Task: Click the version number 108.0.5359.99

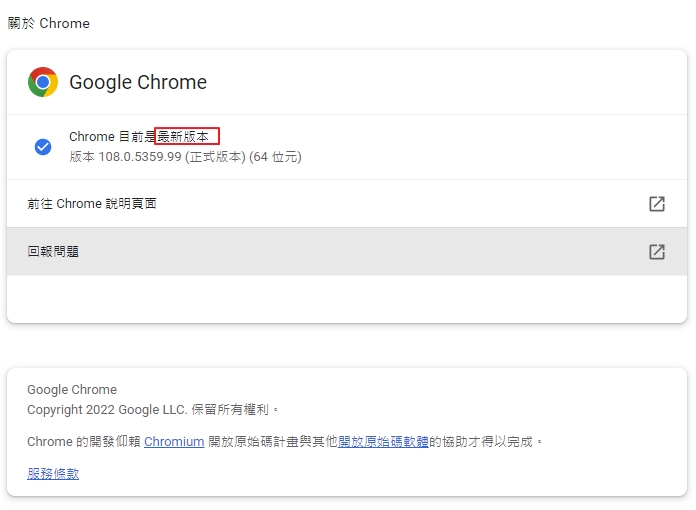Action: tap(138, 157)
